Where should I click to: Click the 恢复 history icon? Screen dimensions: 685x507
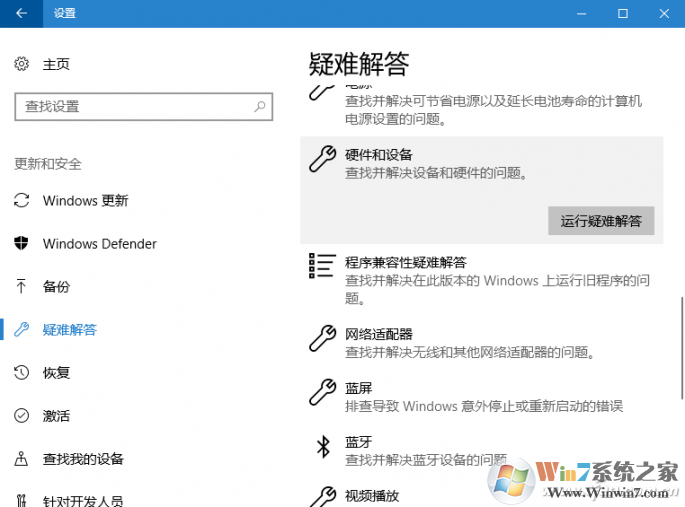click(x=22, y=372)
